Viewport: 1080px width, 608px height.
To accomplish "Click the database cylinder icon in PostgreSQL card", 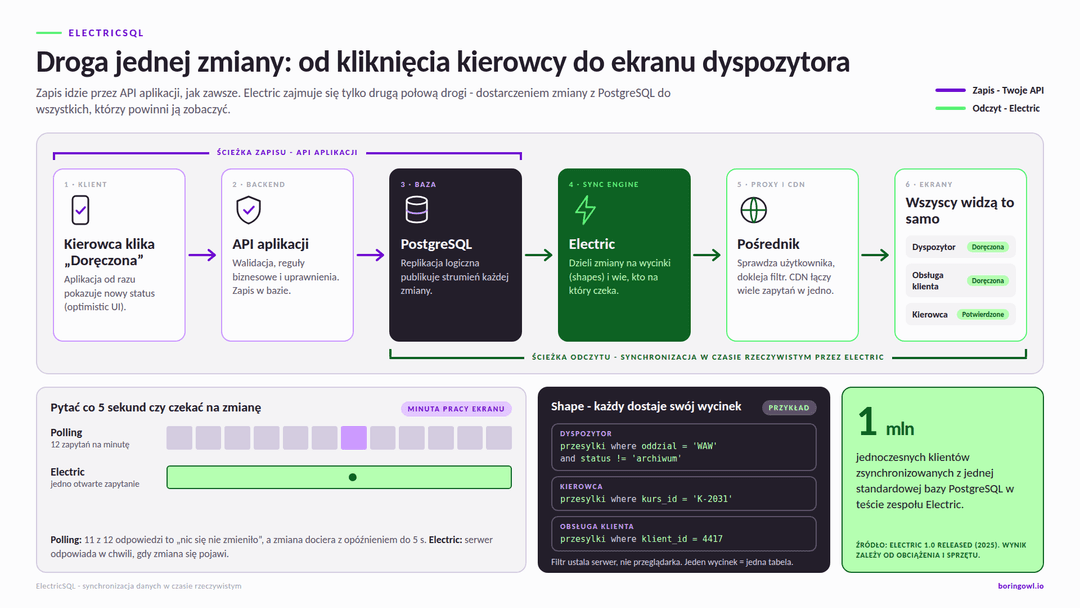I will [417, 210].
